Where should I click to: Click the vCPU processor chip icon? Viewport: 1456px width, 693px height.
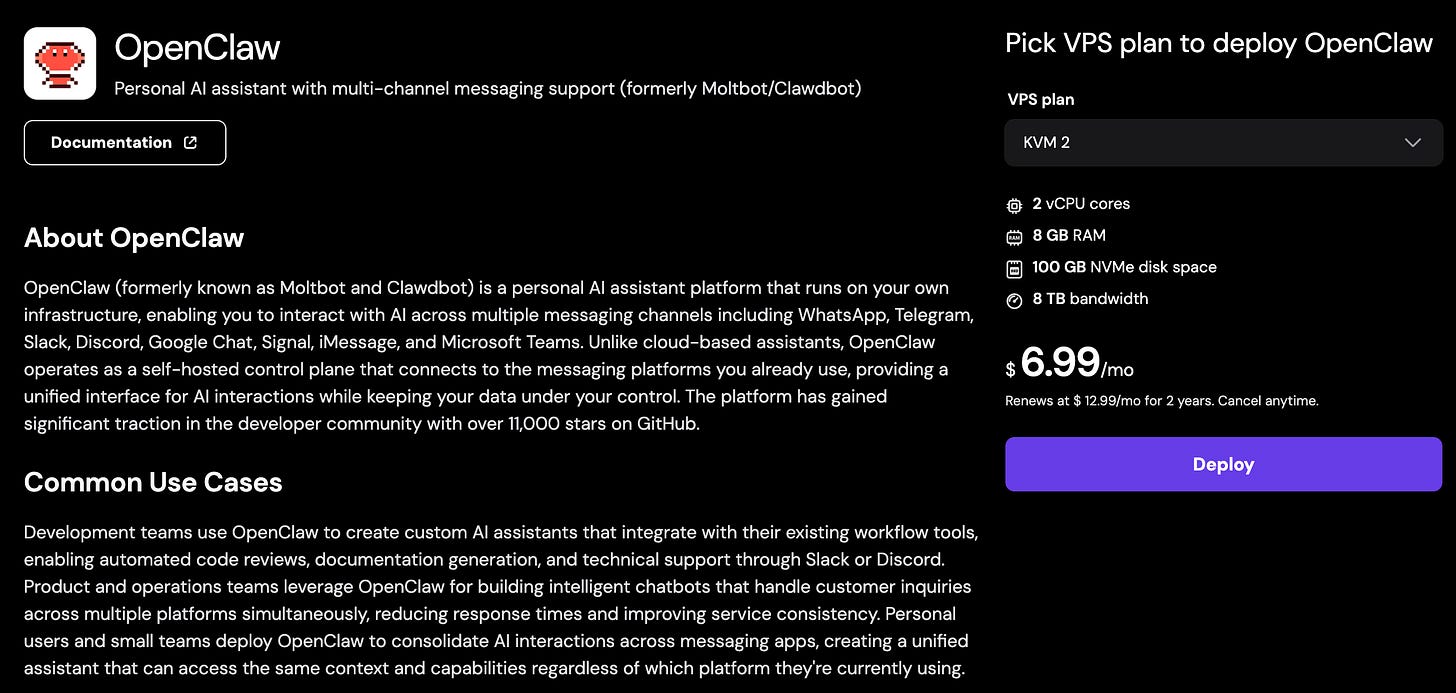click(1013, 205)
